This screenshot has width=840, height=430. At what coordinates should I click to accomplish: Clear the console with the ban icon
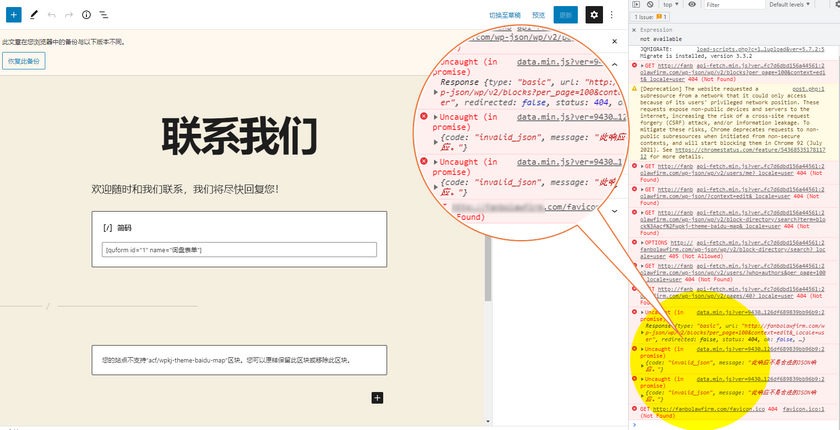650,4
